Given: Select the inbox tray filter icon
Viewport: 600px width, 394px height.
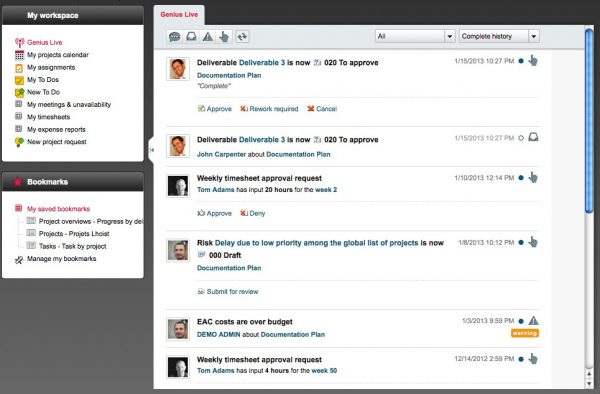Looking at the screenshot, I should [x=191, y=37].
